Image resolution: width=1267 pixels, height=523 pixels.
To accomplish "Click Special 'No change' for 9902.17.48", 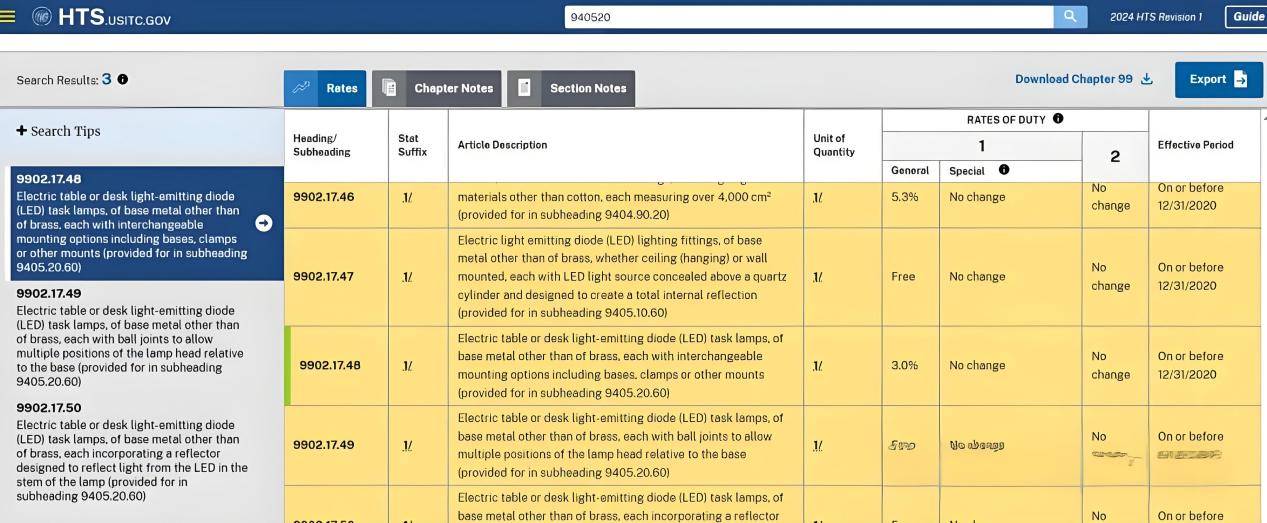I will [977, 365].
